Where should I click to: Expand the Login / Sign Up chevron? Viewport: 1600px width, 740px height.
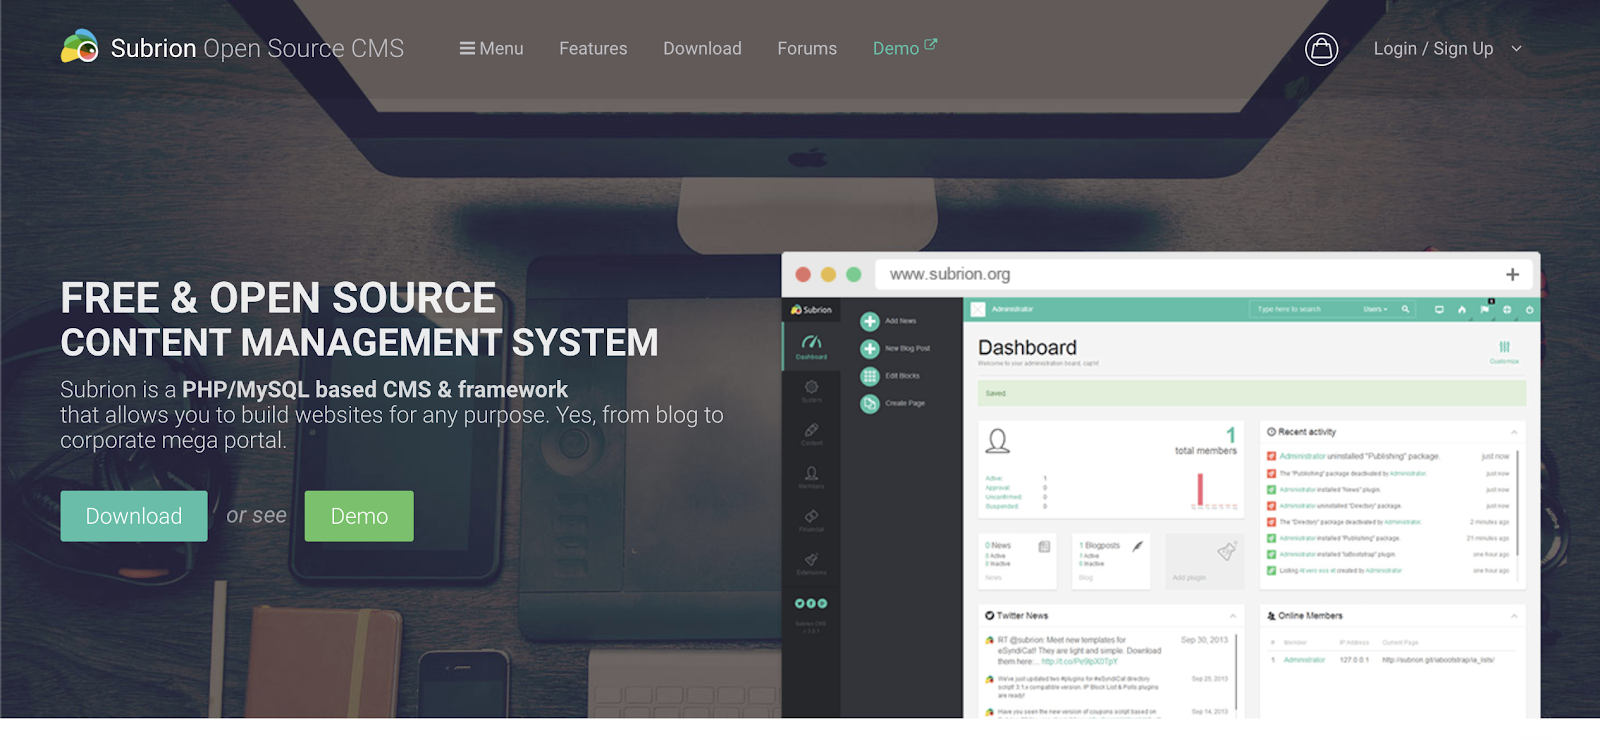pos(1516,48)
